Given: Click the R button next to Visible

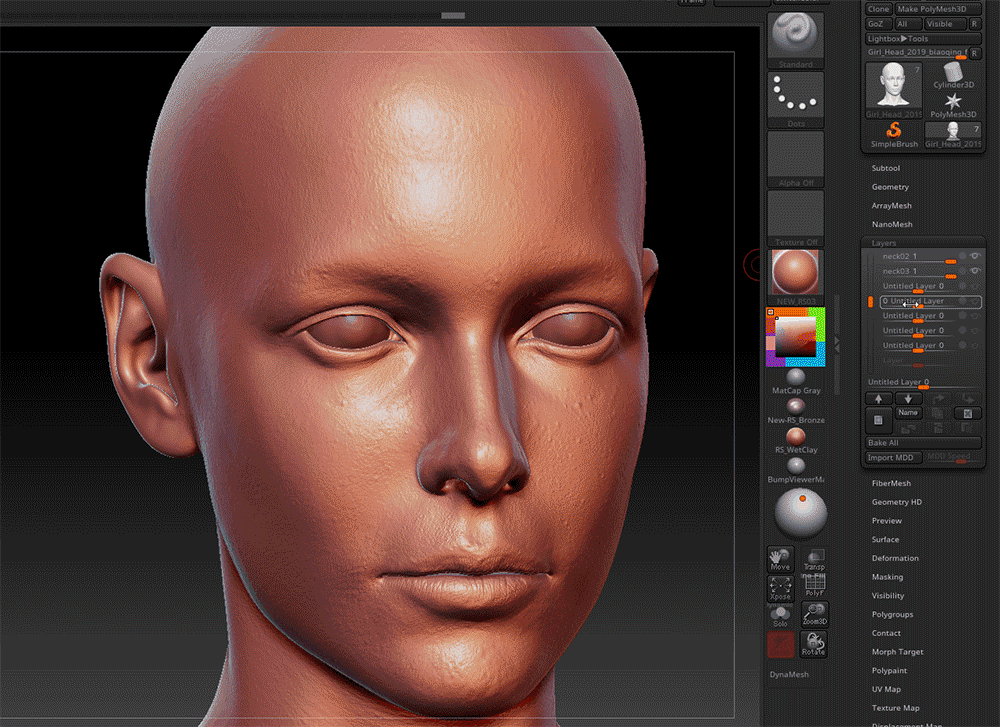Looking at the screenshot, I should coord(974,24).
